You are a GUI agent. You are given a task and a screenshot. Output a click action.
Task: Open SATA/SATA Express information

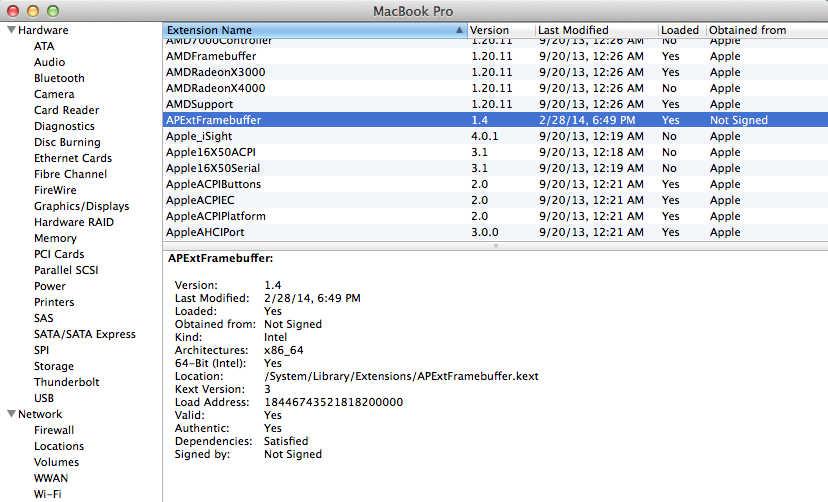coord(84,334)
